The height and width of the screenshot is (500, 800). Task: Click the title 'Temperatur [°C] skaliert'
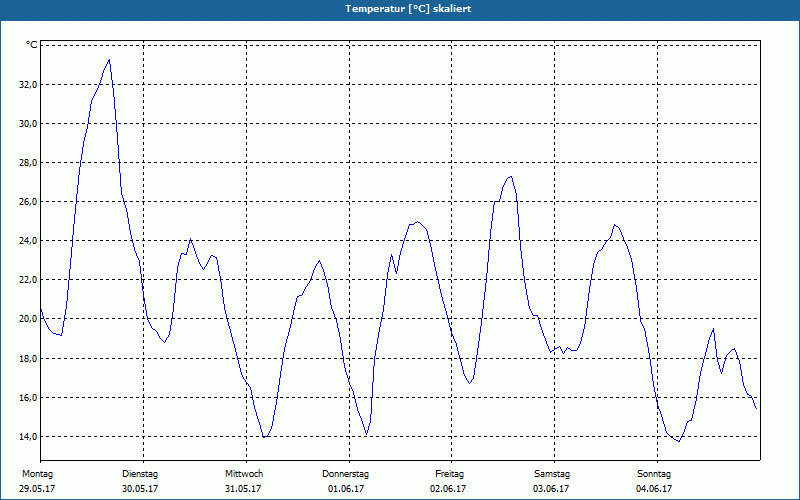tap(408, 9)
